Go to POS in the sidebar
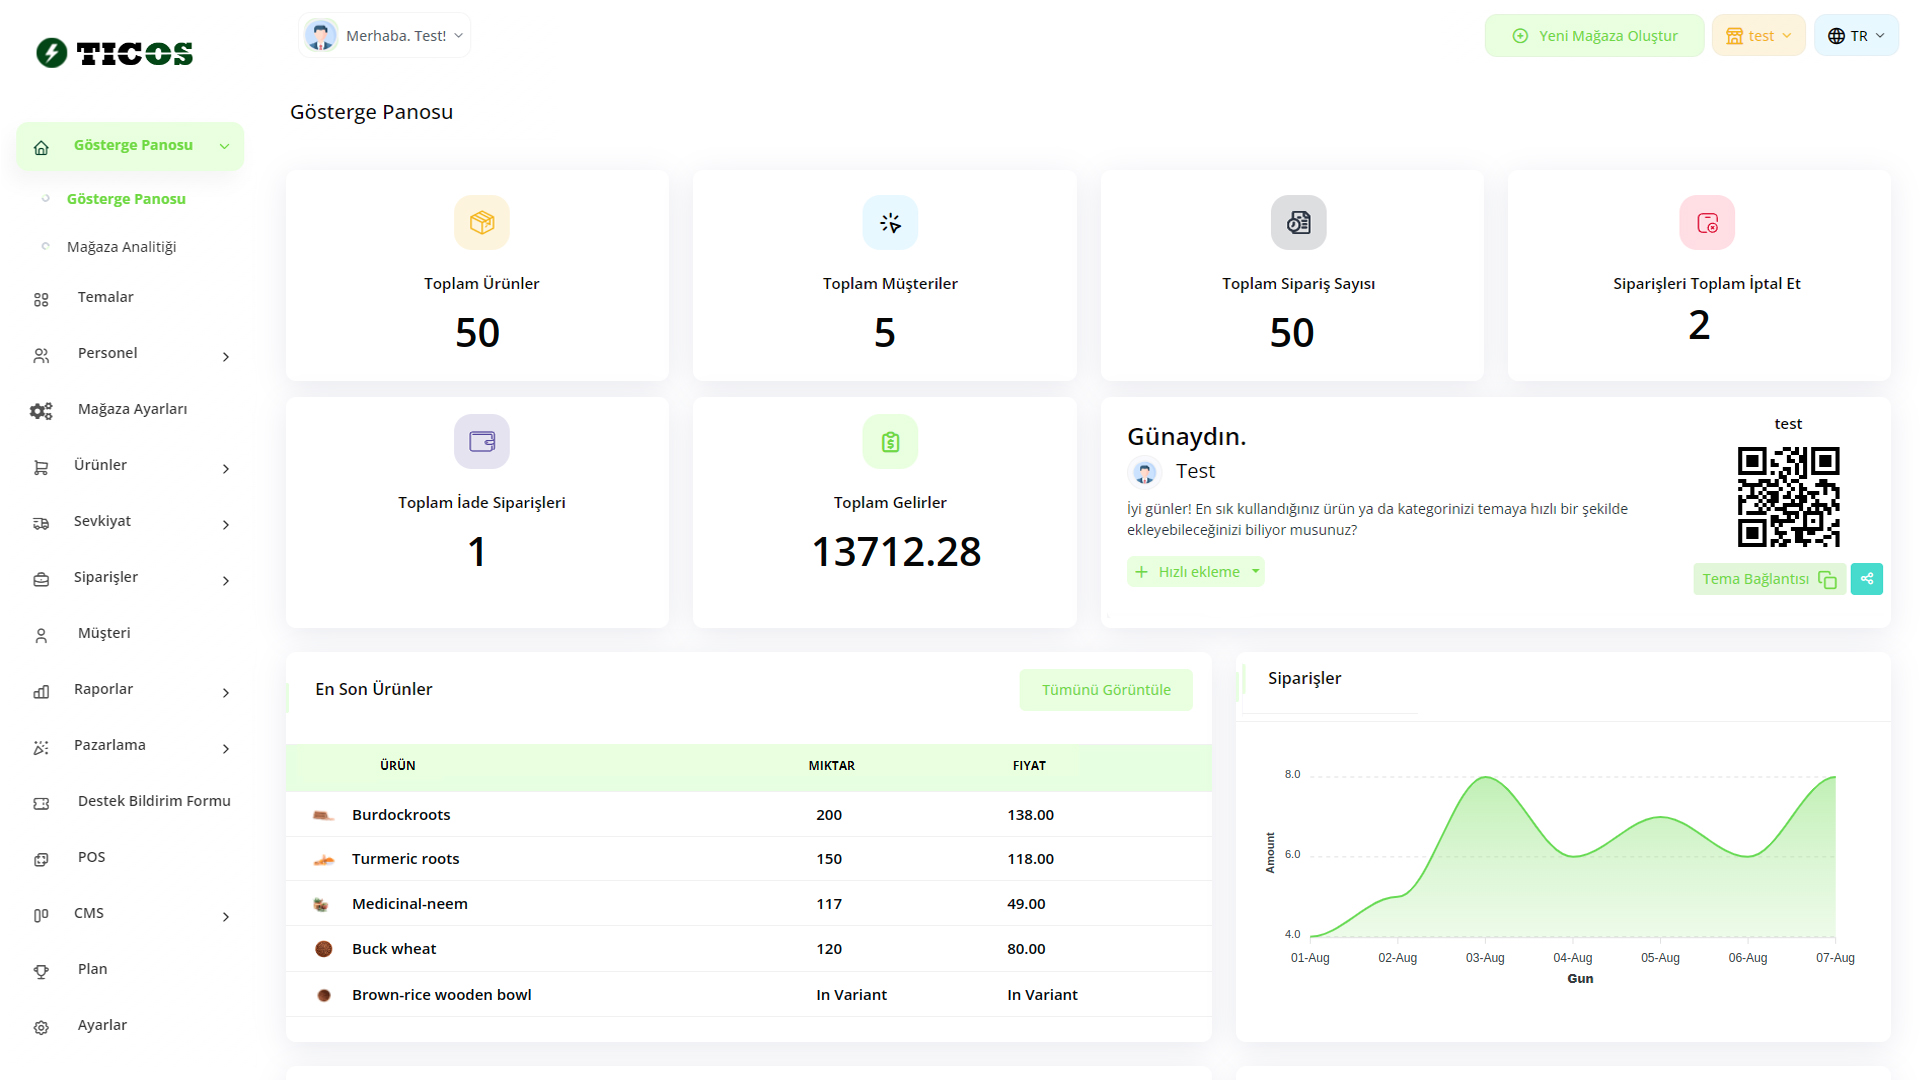1920x1080 pixels. click(x=91, y=857)
